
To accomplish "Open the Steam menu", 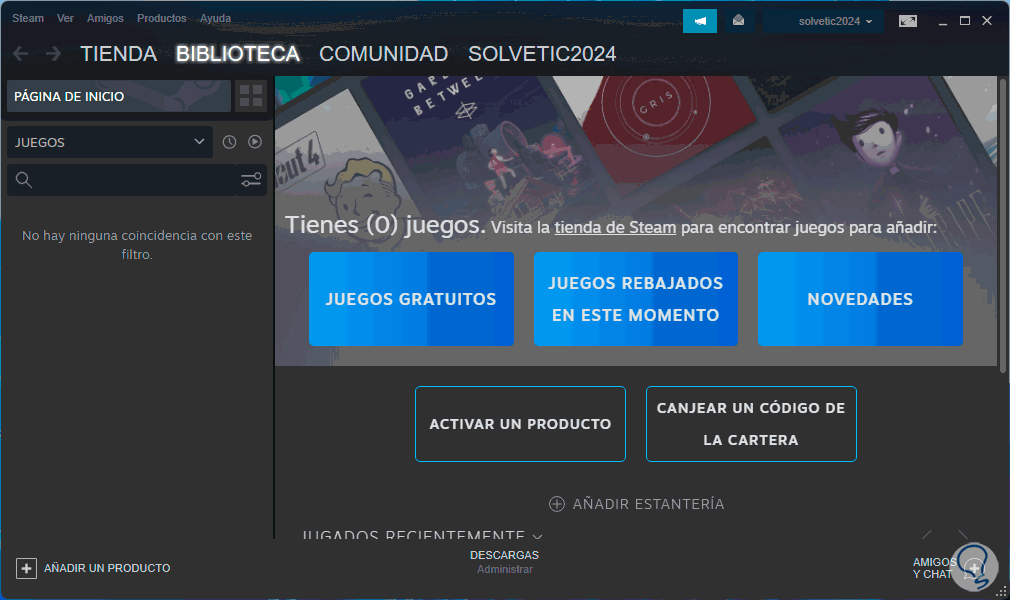I will tap(28, 18).
